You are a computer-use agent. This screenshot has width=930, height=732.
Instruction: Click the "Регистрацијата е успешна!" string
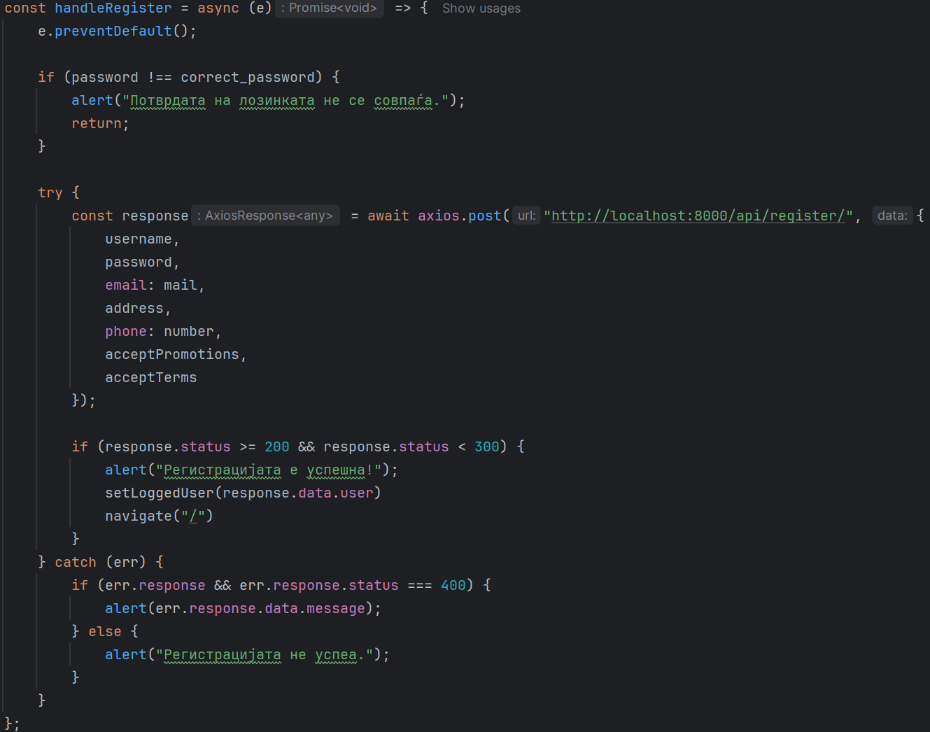pos(272,470)
